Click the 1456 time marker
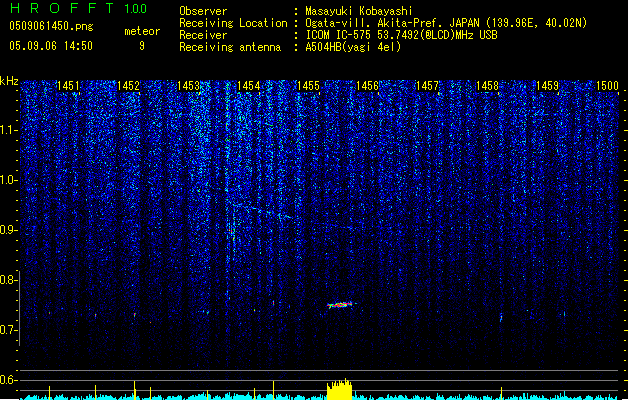Screen dimensions: 629x400 pyautogui.click(x=367, y=86)
